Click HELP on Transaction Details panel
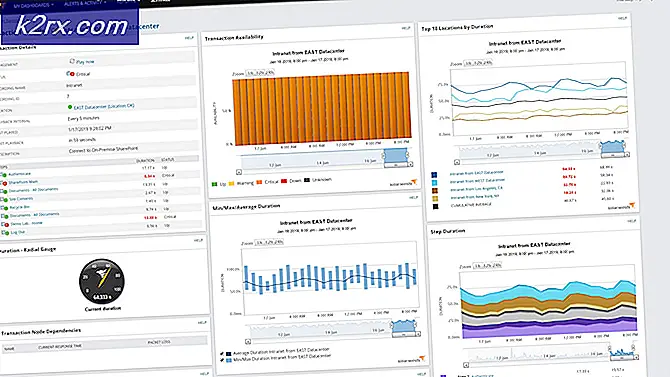Screen dimensions: 670x377 pyautogui.click(x=189, y=38)
